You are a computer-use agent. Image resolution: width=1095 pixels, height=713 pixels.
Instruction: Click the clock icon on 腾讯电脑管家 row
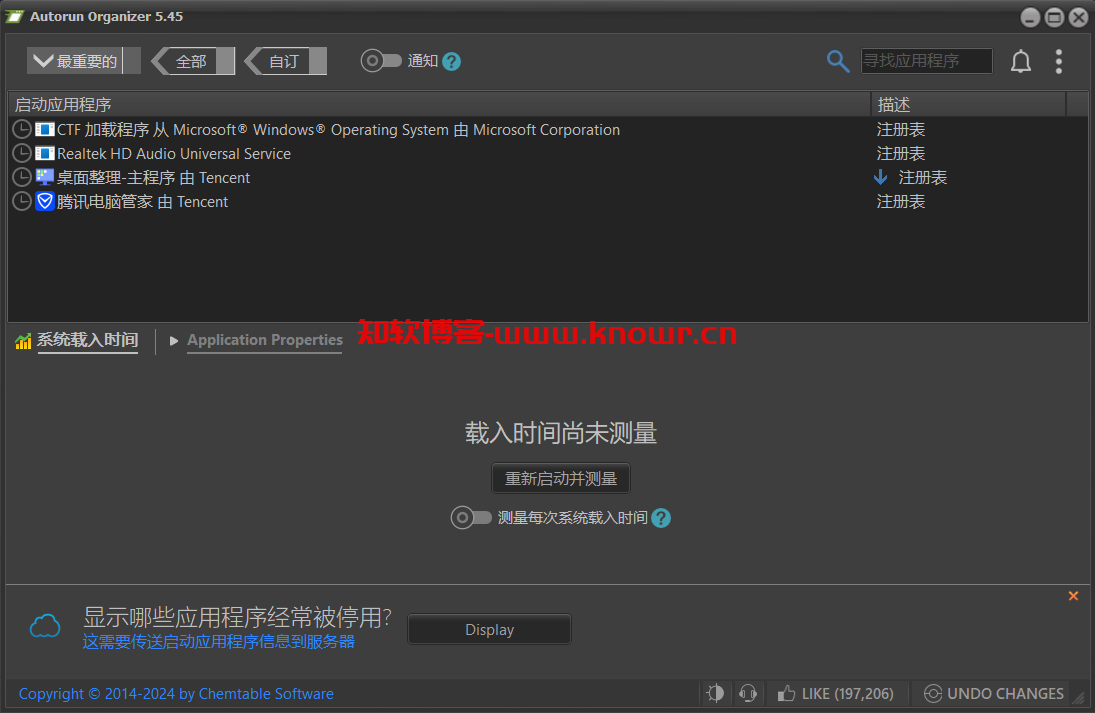(22, 201)
